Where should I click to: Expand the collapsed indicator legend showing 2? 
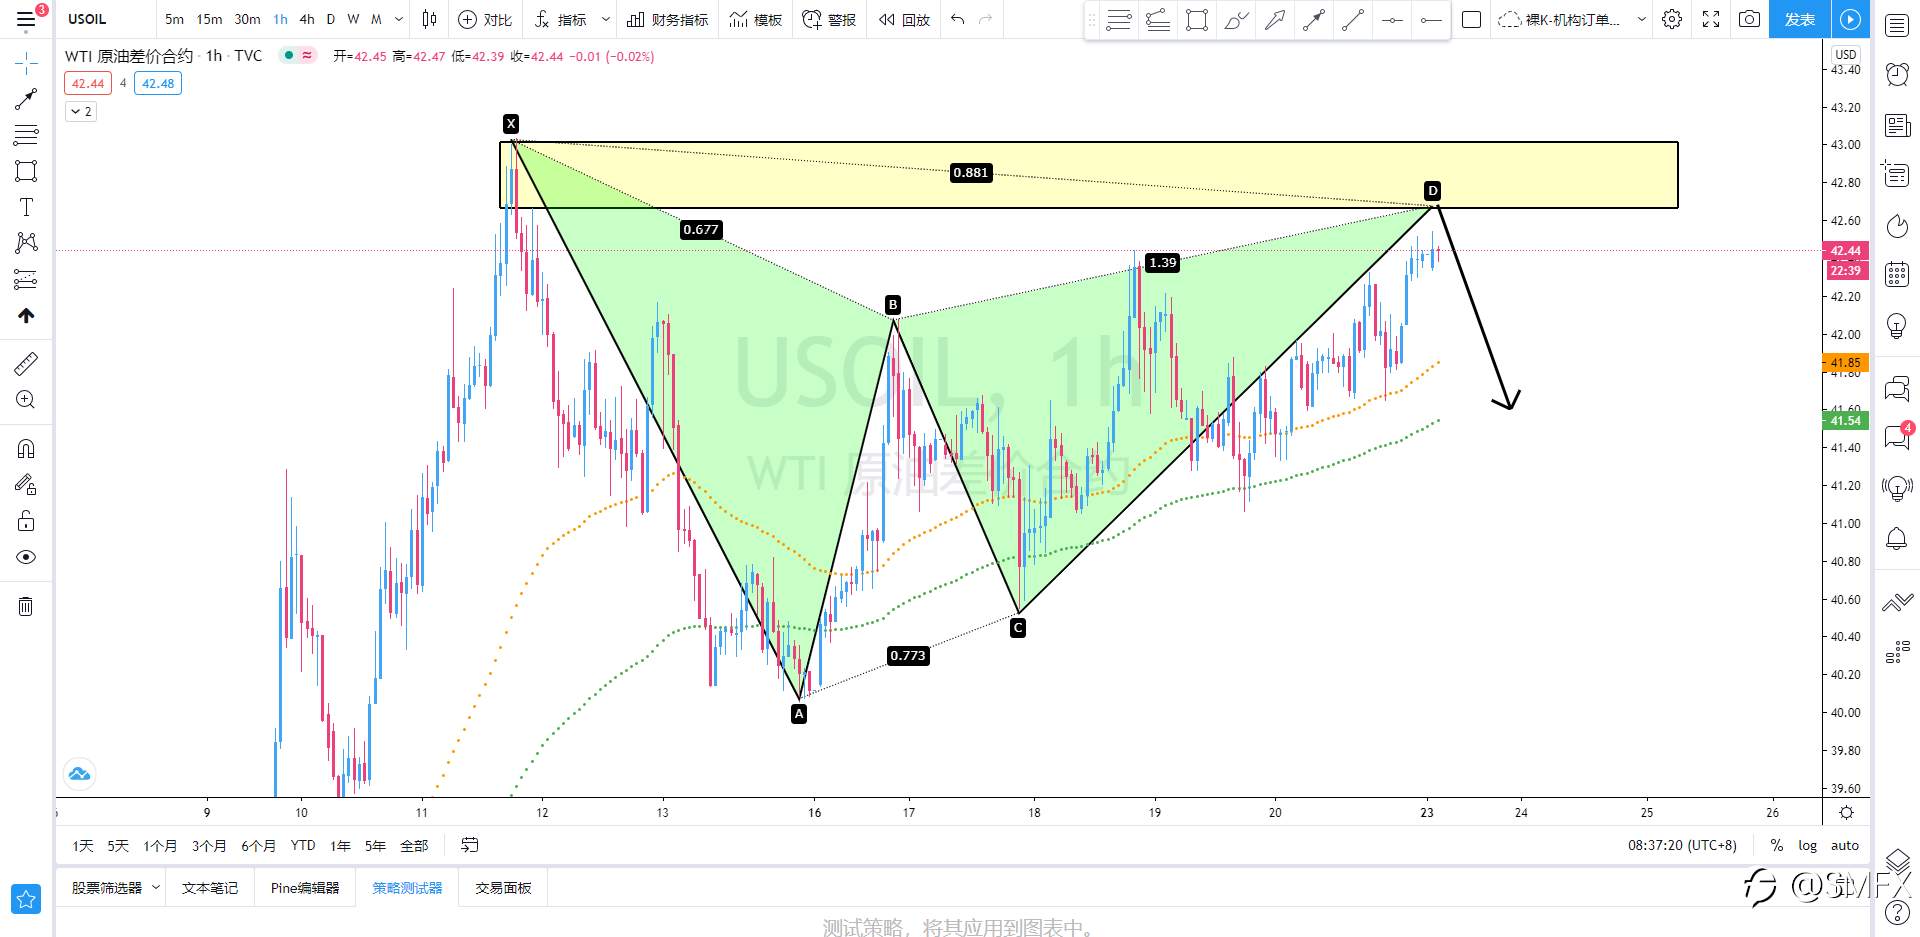point(81,111)
